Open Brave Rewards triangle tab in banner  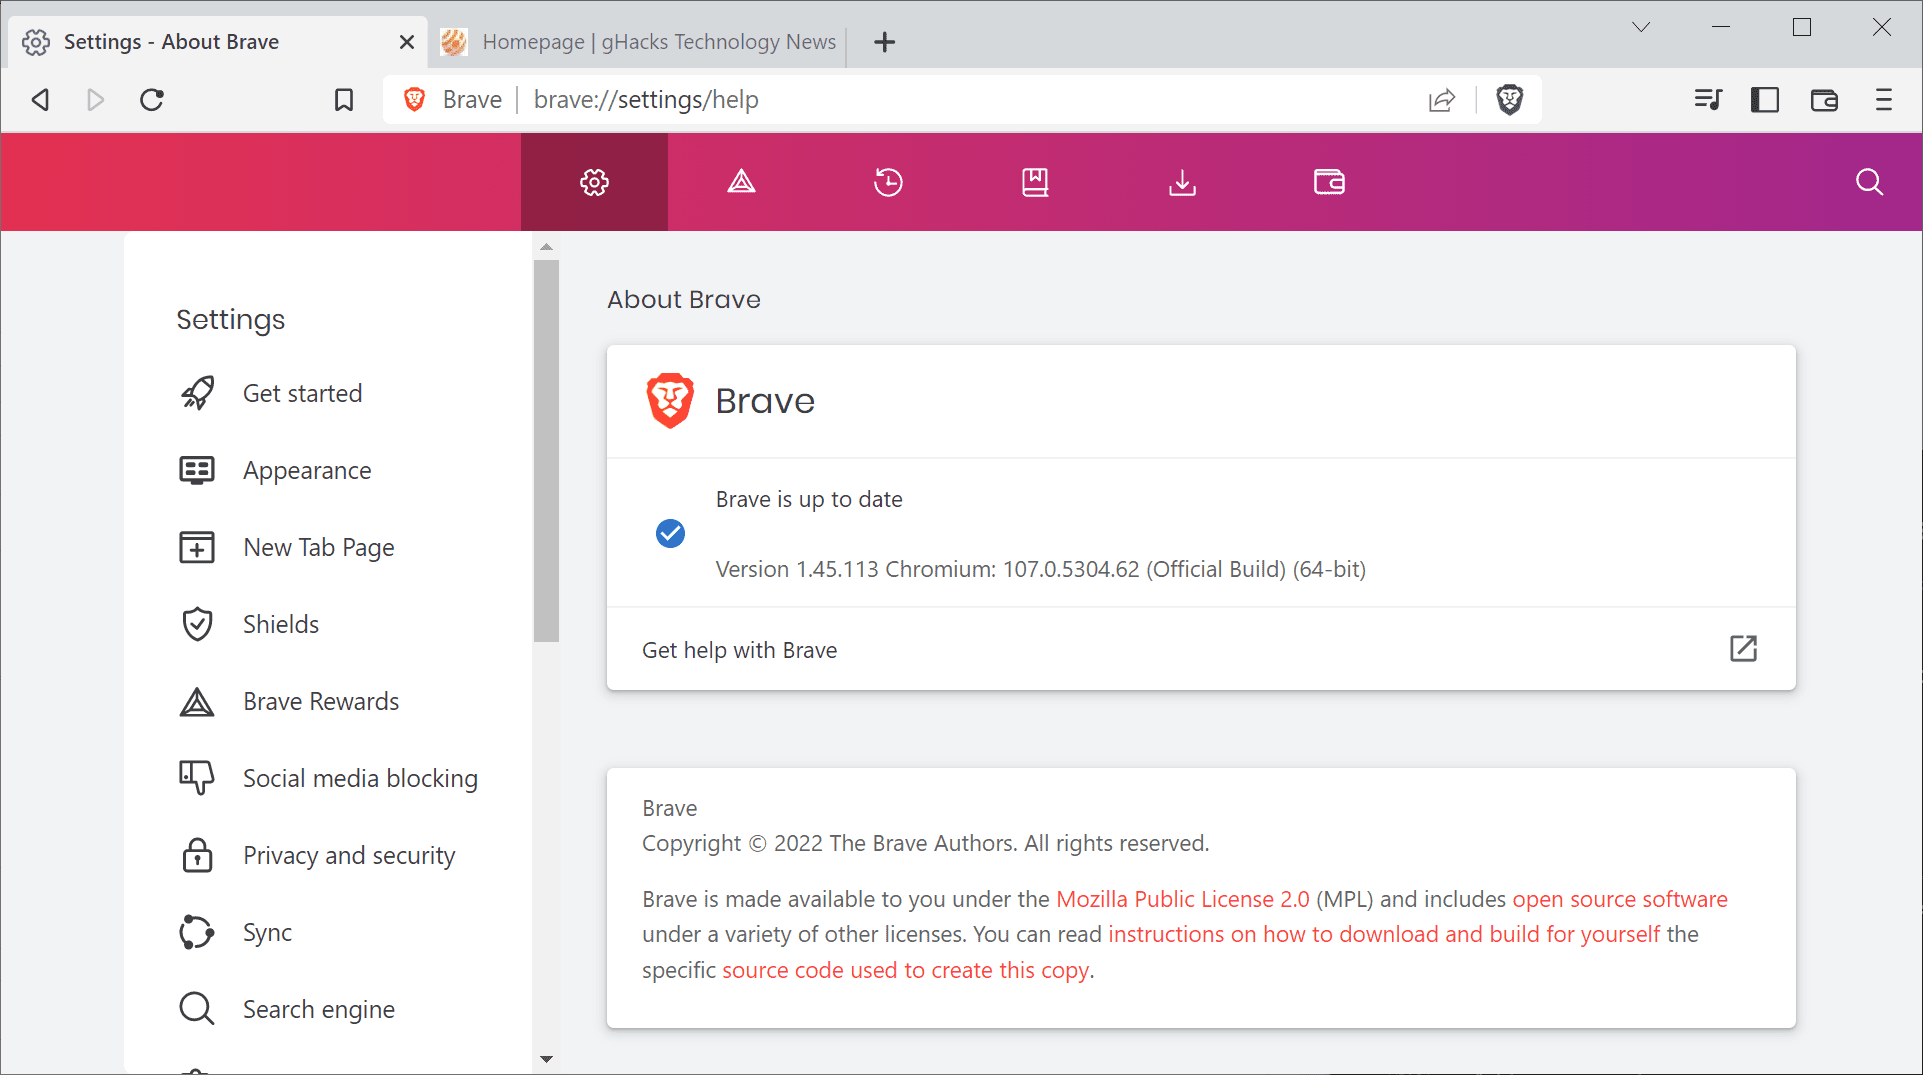coord(741,182)
